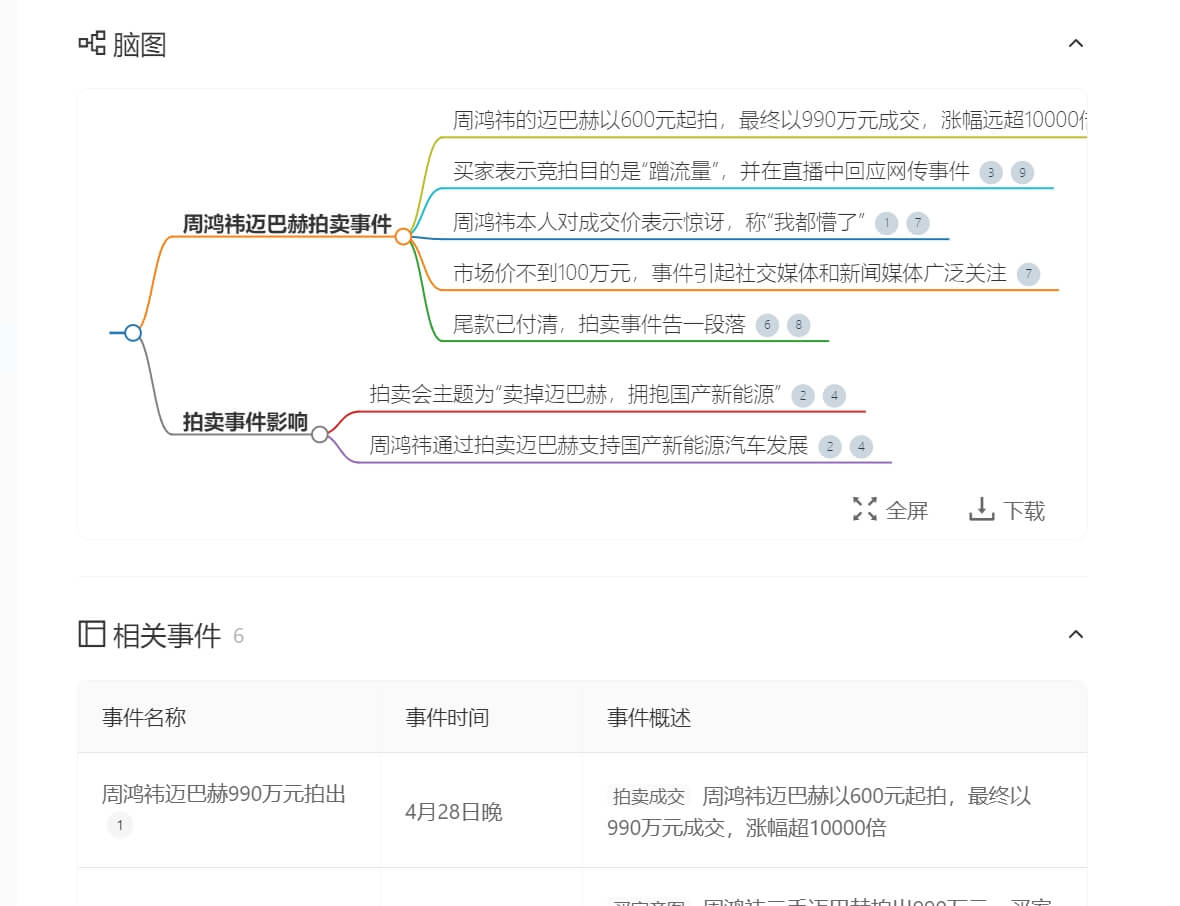This screenshot has width=1180, height=906.
Task: Select the 周鸿祎迈巴赫拍卖事件 mind map node
Action: [x=286, y=223]
